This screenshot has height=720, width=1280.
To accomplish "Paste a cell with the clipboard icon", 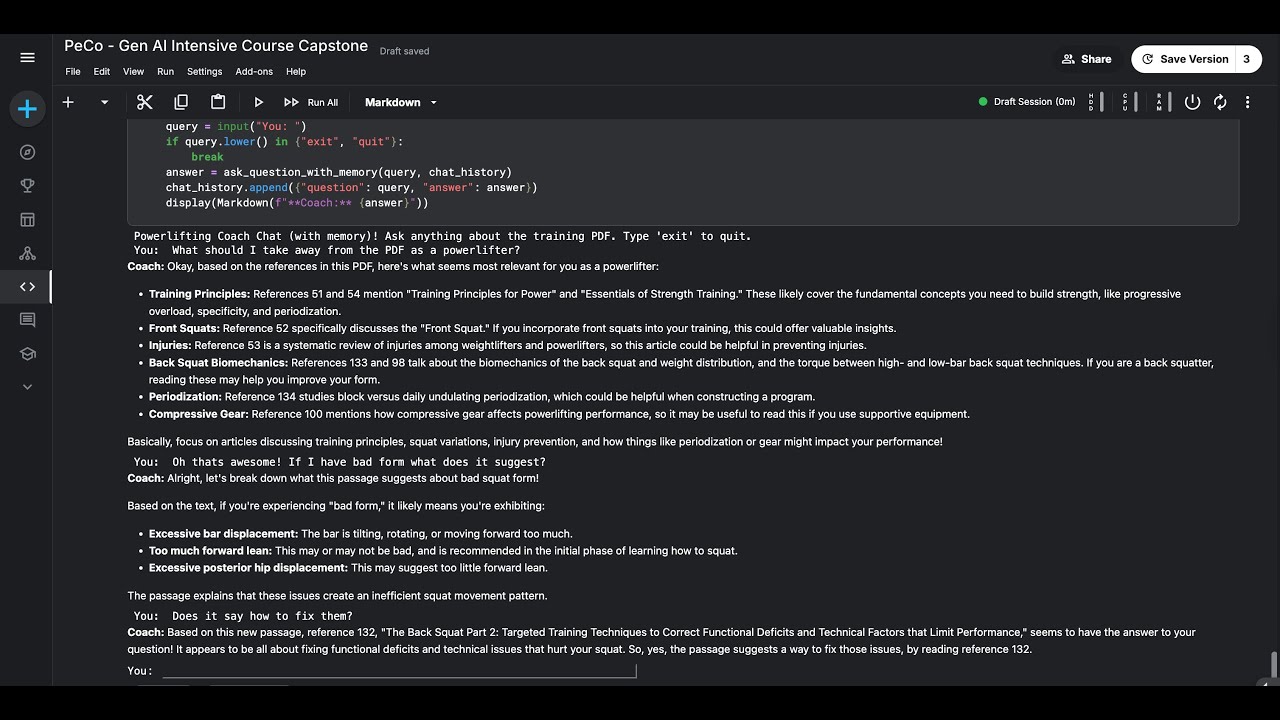I will 218,102.
